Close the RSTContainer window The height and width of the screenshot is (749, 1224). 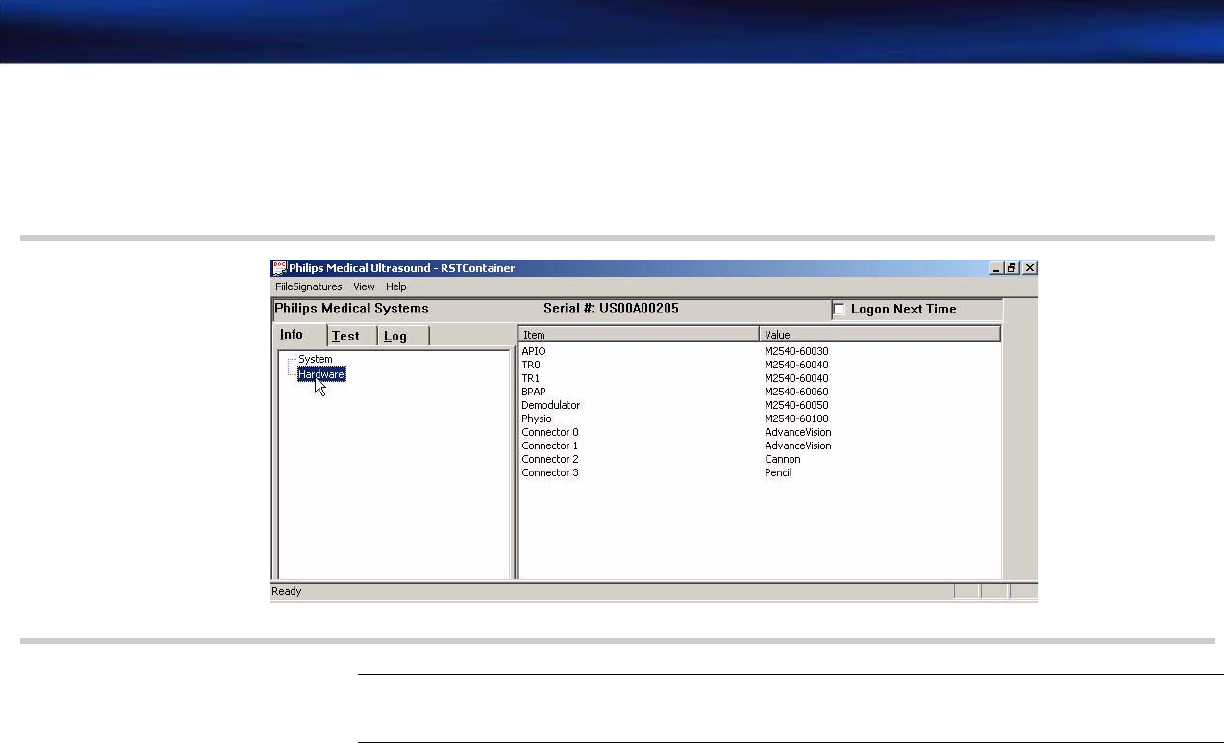[1029, 268]
